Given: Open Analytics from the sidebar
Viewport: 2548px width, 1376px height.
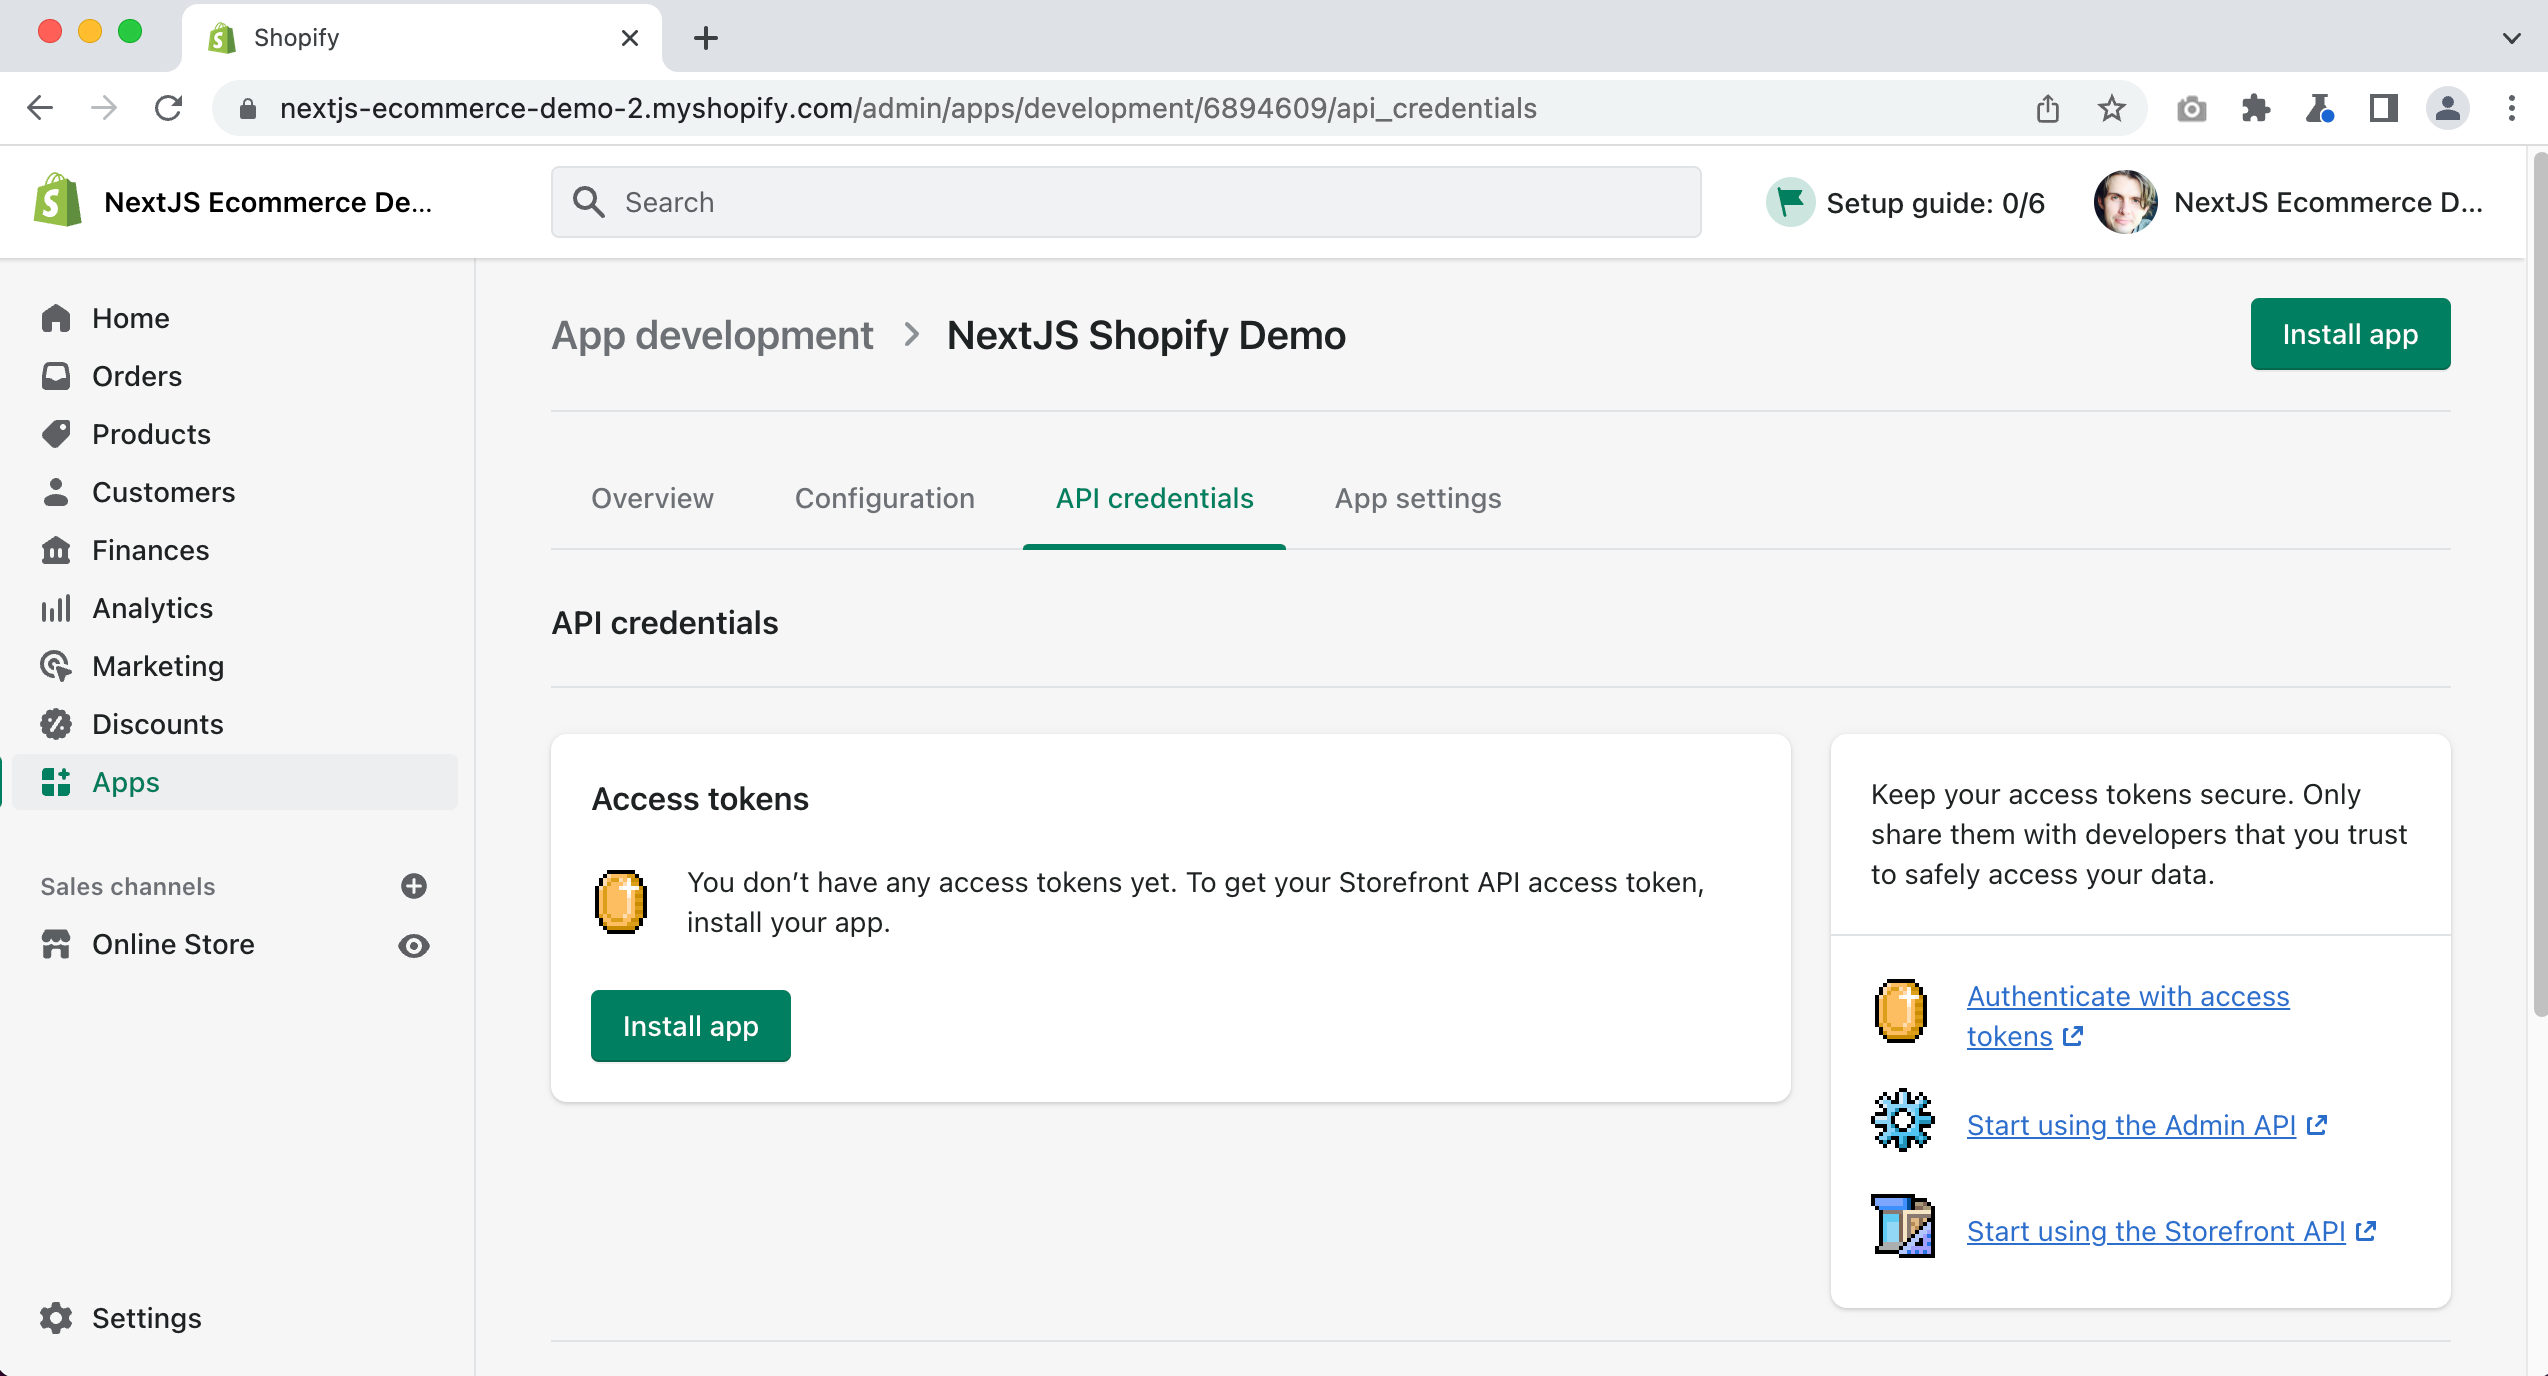Looking at the screenshot, I should (x=152, y=608).
